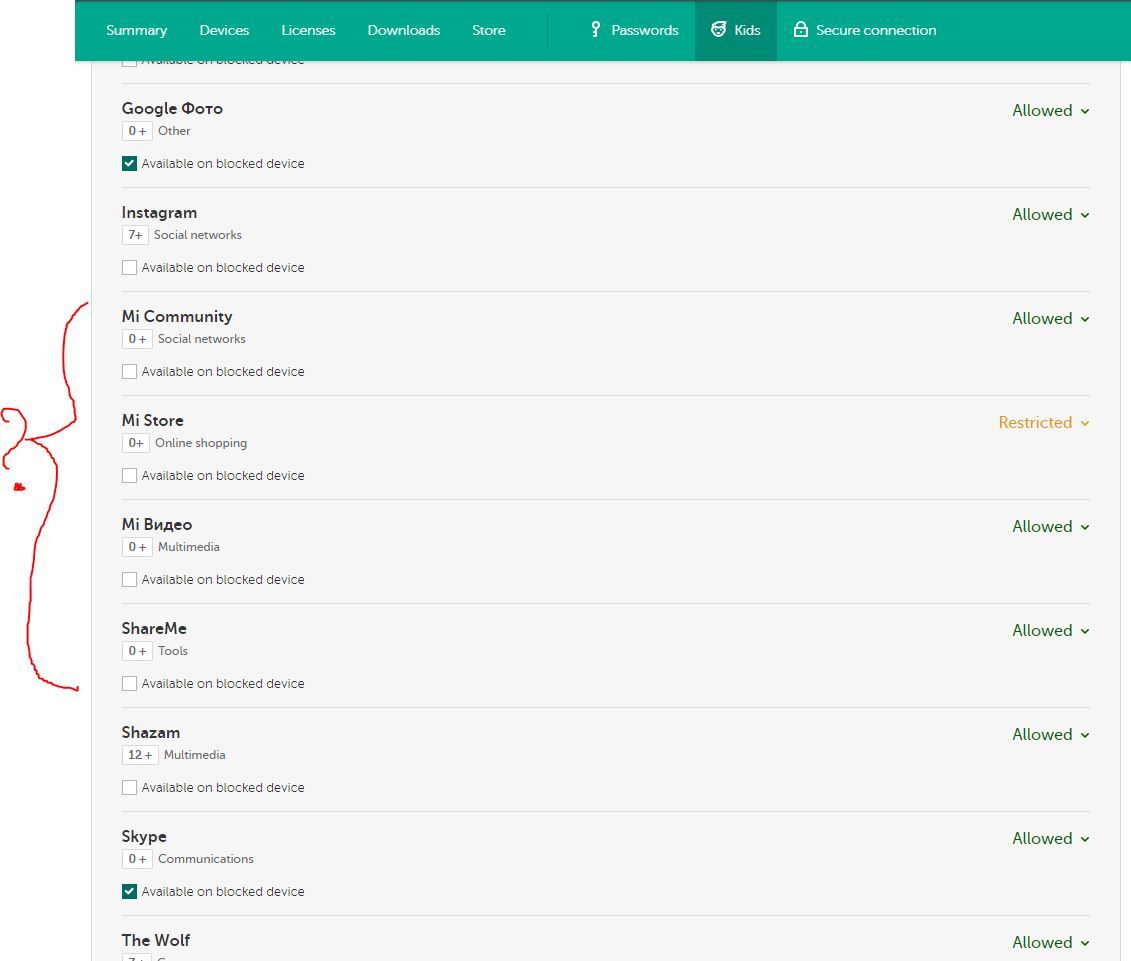Click the Mi Store app name

pyautogui.click(x=152, y=421)
